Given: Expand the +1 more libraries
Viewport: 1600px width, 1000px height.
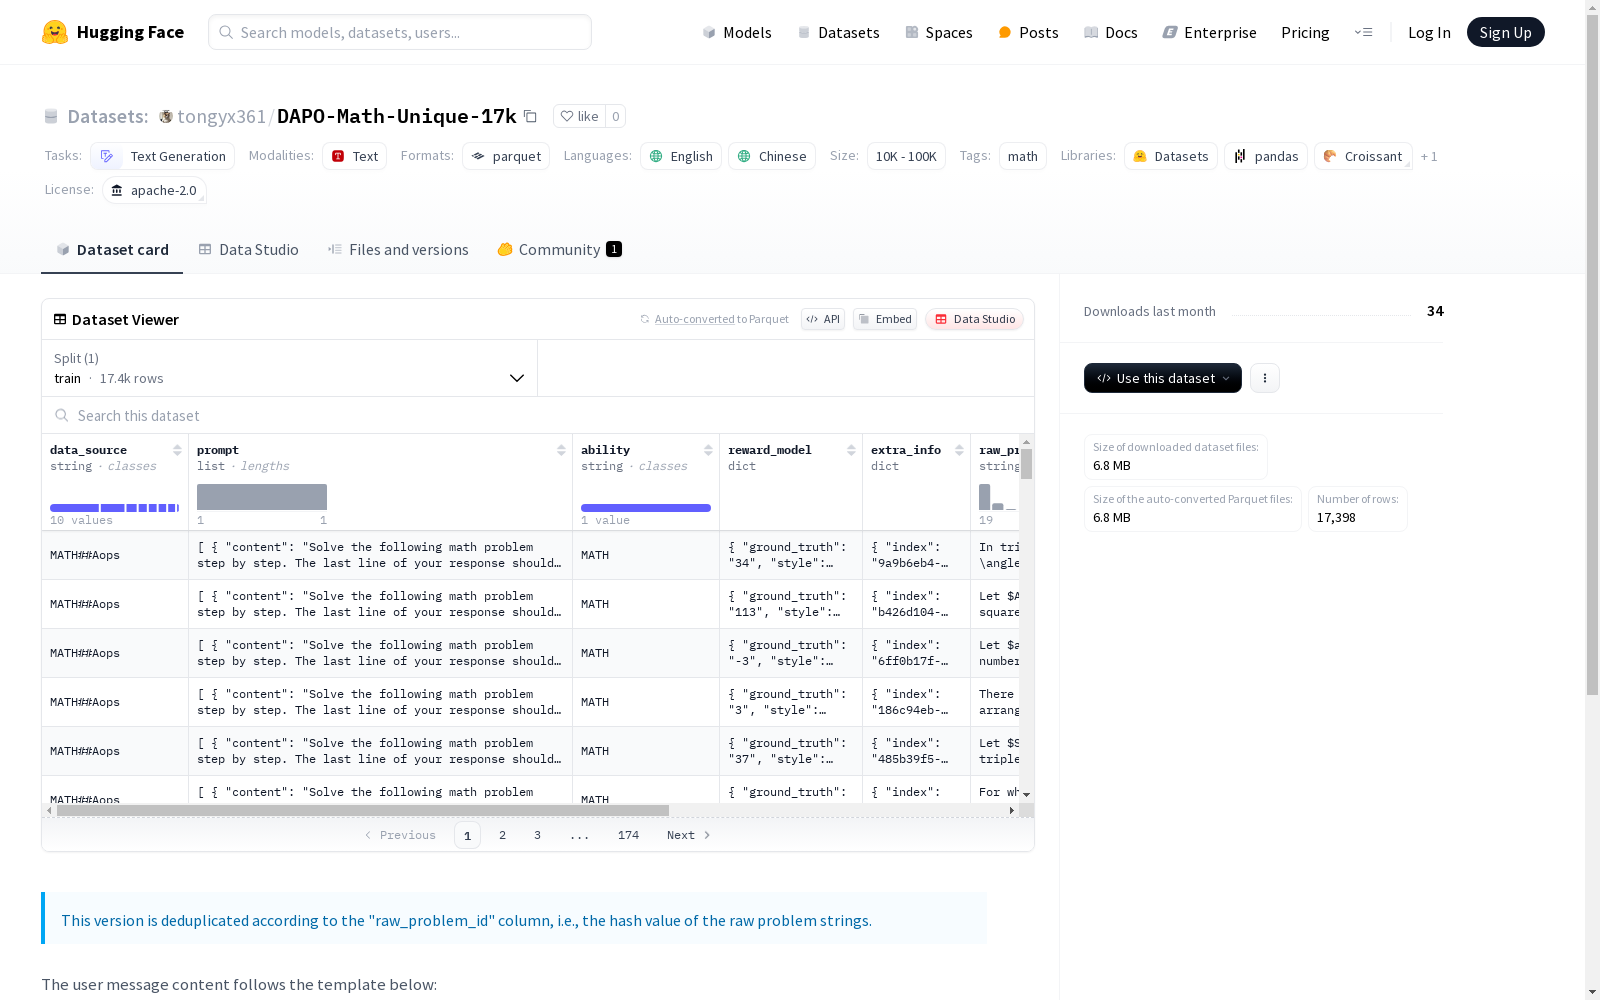Looking at the screenshot, I should click(1429, 156).
